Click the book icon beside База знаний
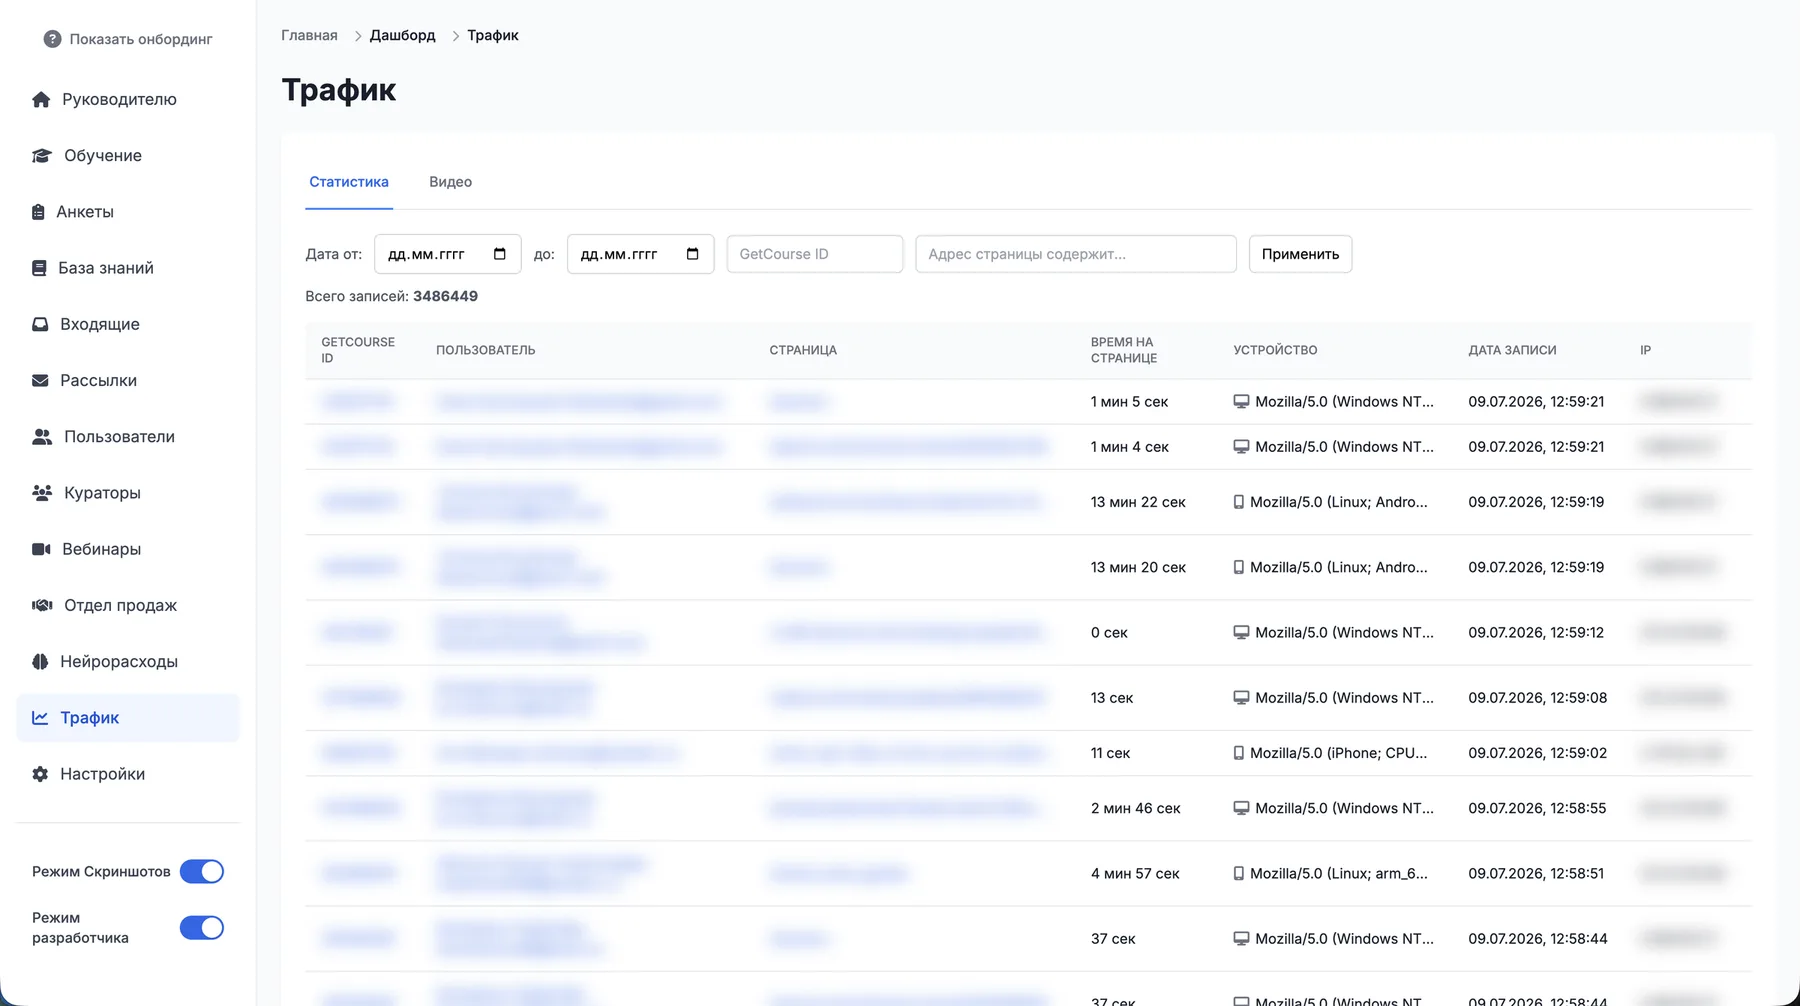This screenshot has width=1800, height=1006. pos(39,268)
